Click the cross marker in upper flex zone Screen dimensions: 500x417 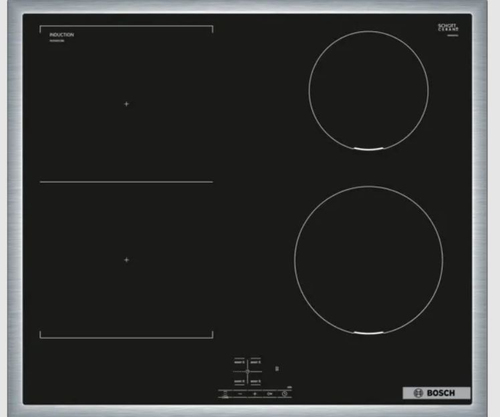(126, 104)
